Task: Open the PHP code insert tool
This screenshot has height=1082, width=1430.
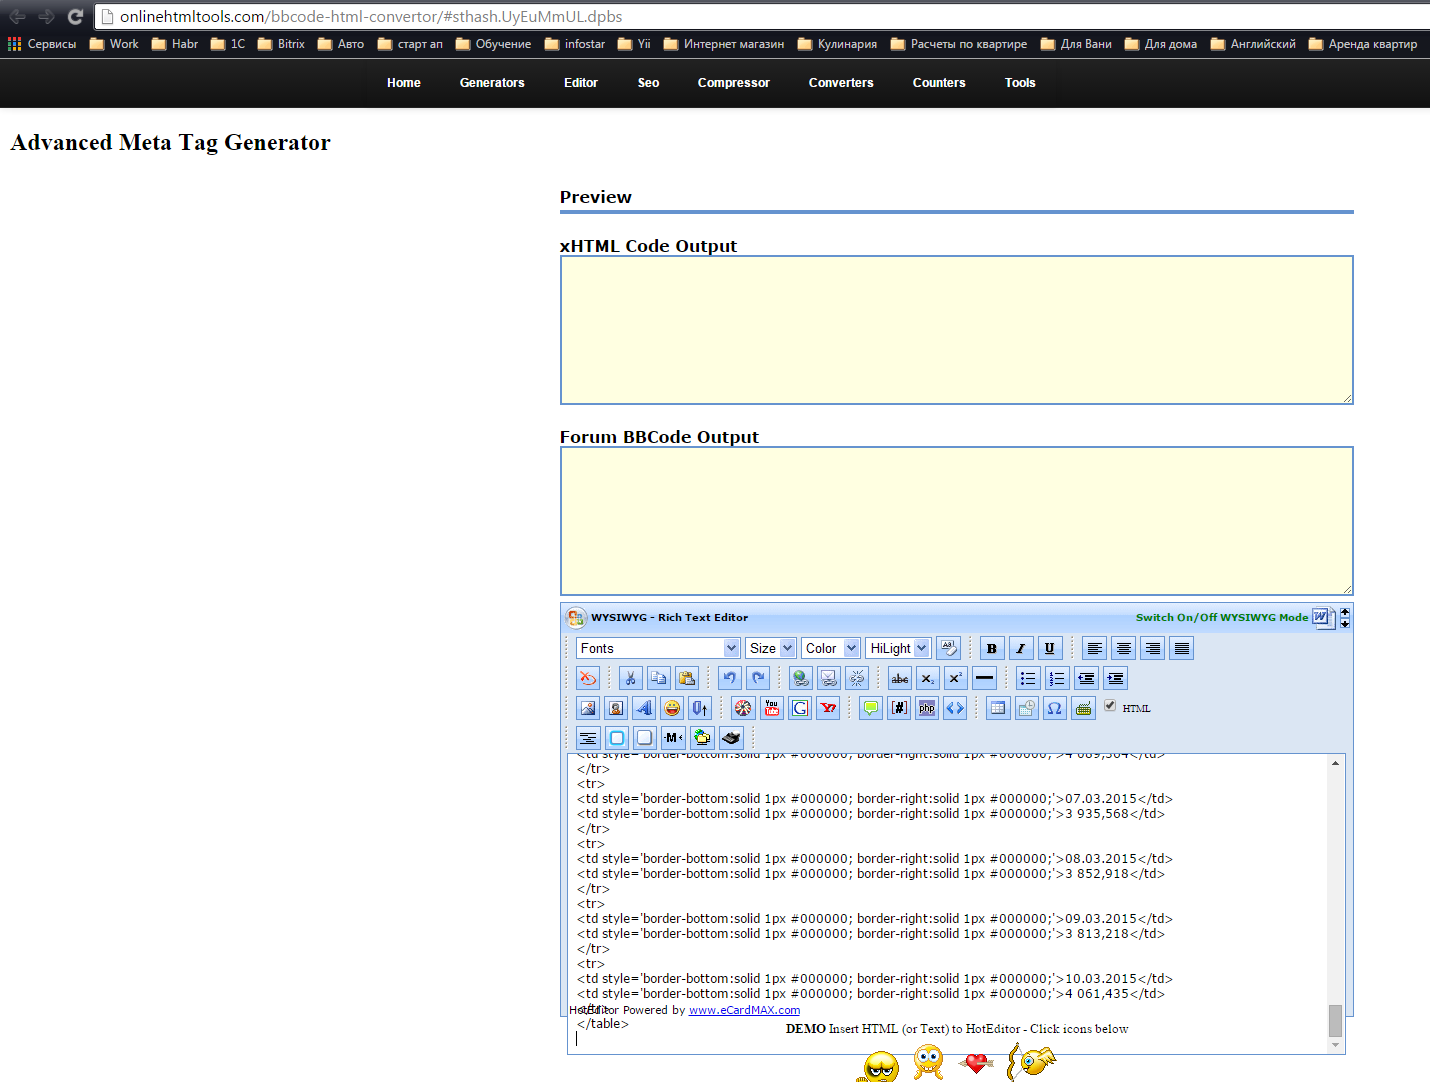Action: [x=926, y=708]
